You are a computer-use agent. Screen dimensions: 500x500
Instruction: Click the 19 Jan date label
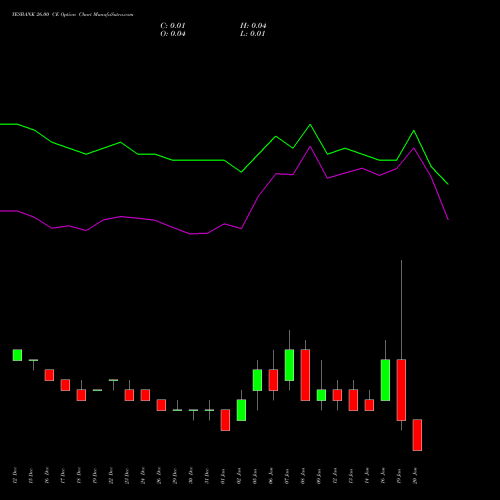coord(399,476)
